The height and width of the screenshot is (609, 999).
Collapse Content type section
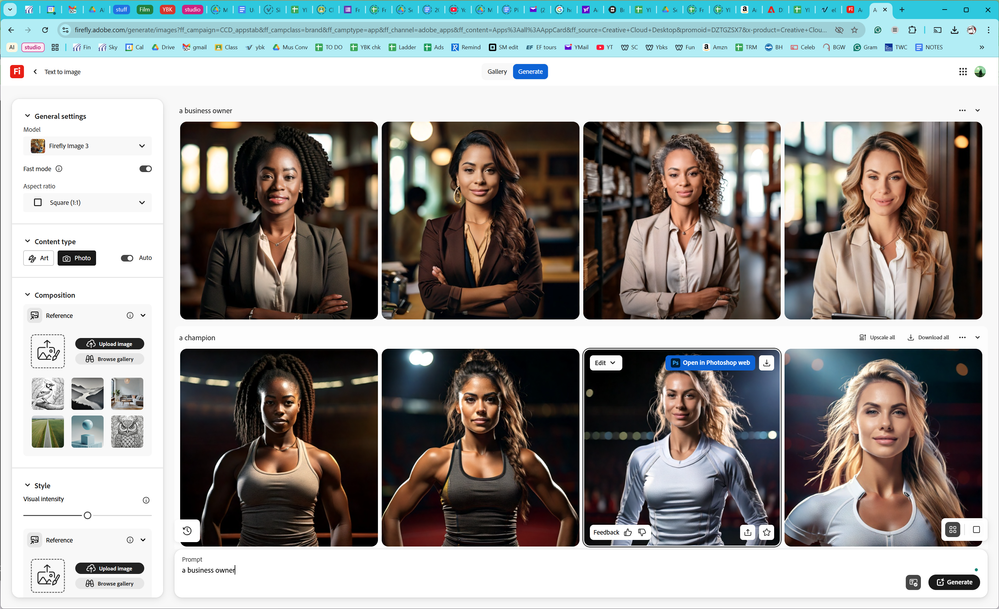(x=27, y=241)
